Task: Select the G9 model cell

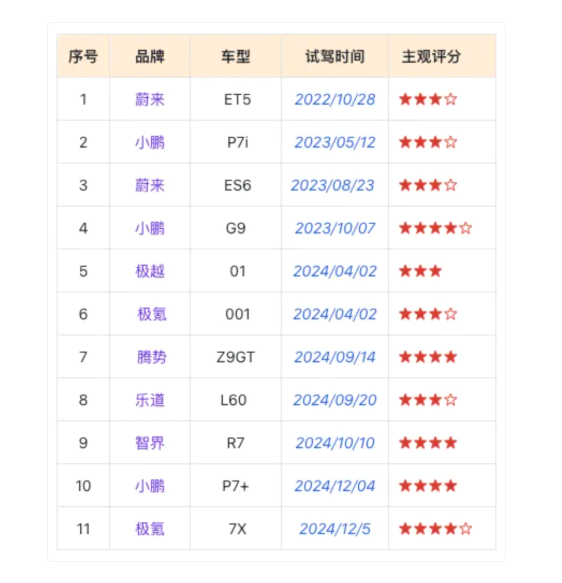Action: click(x=236, y=228)
